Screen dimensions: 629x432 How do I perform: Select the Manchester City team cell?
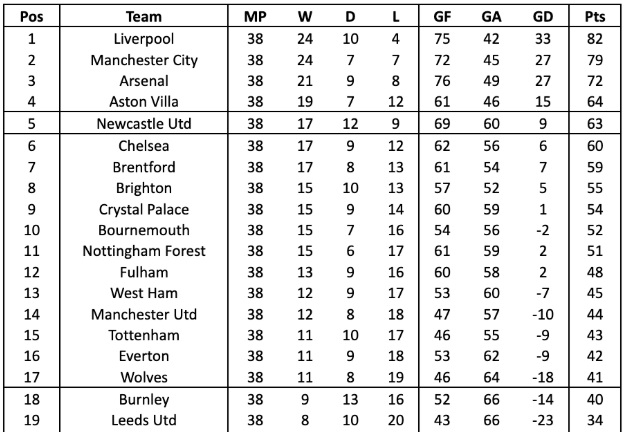click(144, 60)
